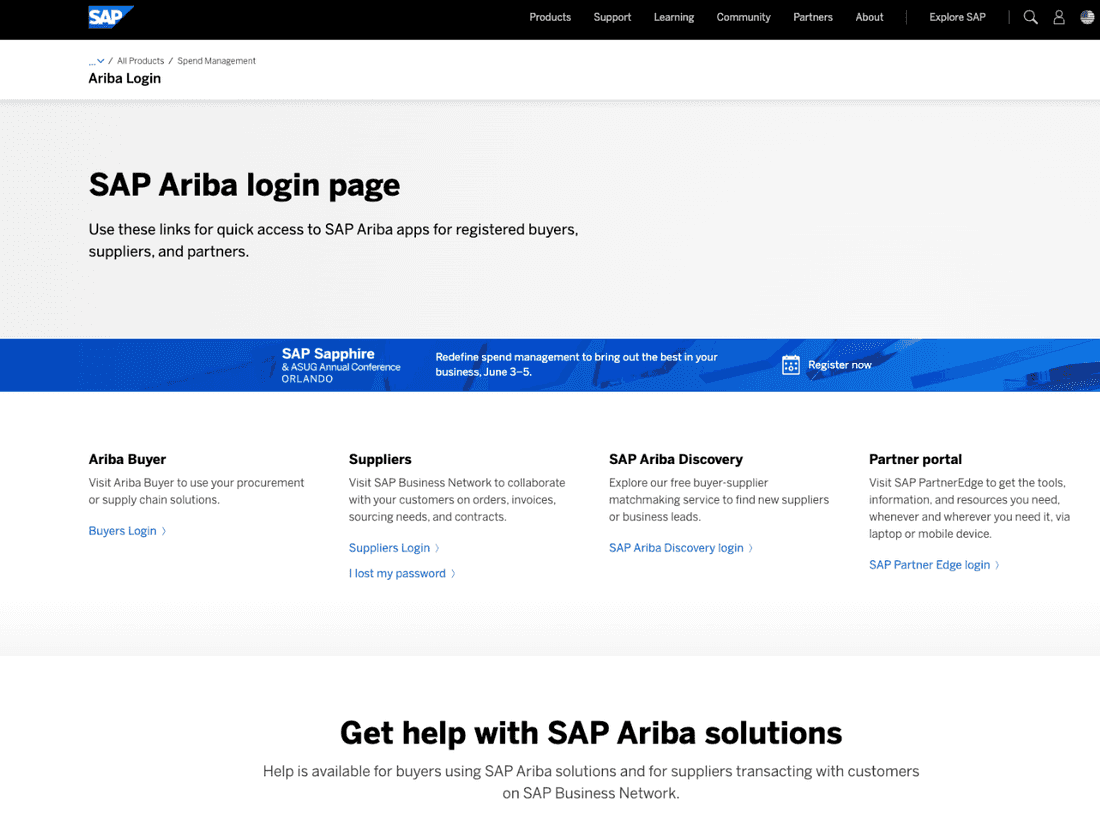The height and width of the screenshot is (814, 1100).
Task: Open the Learning menu
Action: click(x=674, y=17)
